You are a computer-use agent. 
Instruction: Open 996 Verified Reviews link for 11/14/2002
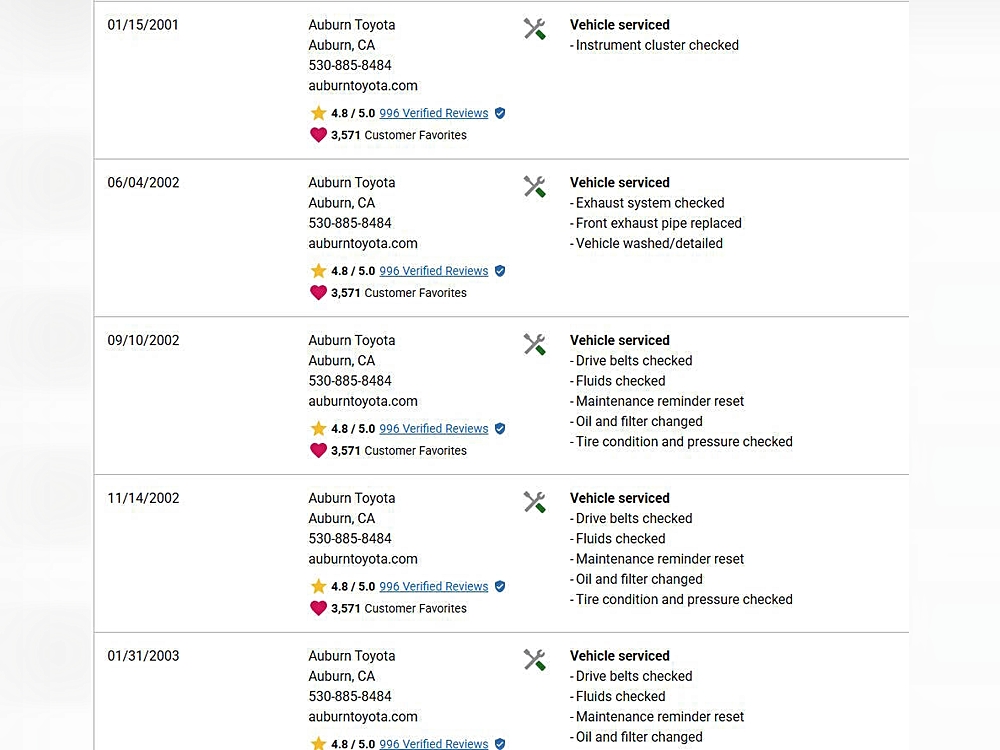434,587
